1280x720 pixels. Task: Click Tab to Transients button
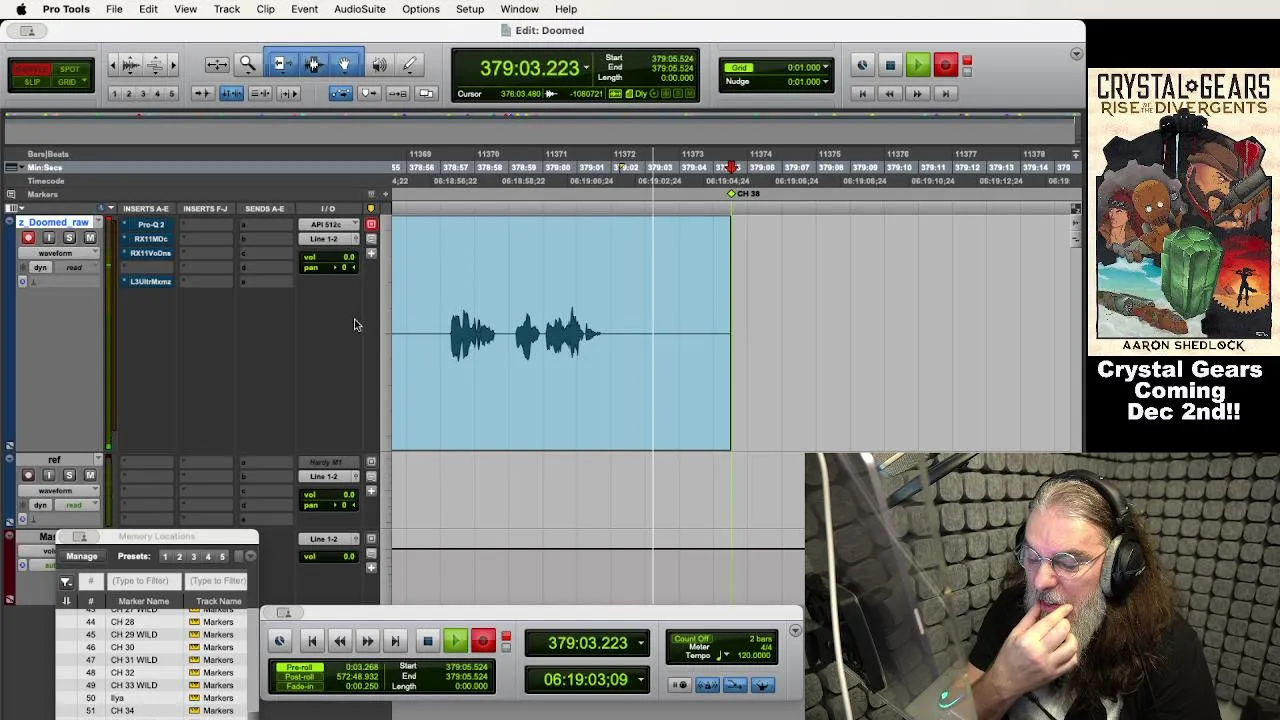click(x=202, y=93)
